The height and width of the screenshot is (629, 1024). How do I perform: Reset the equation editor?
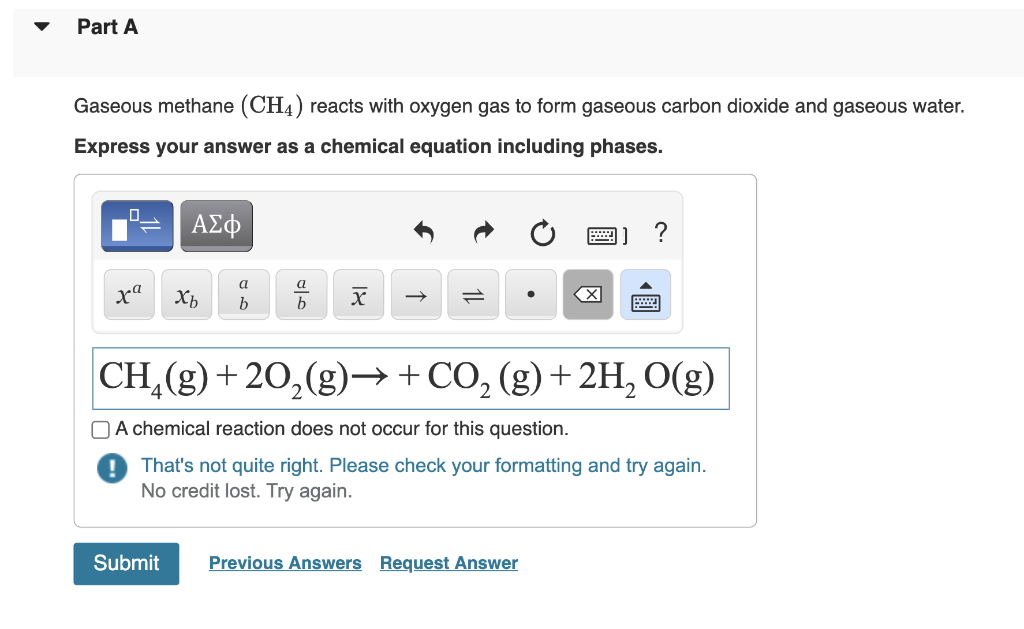542,234
